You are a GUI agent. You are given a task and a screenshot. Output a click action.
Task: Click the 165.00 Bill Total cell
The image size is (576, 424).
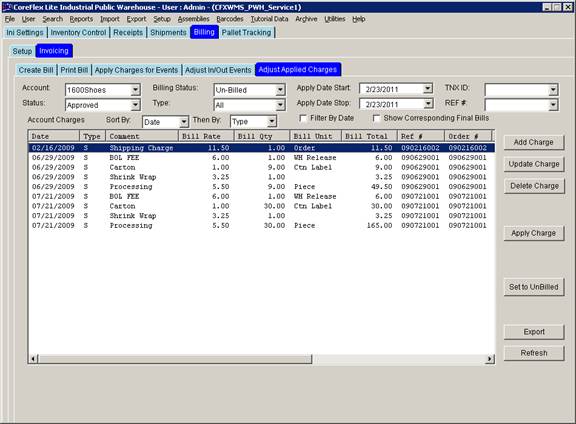click(379, 226)
